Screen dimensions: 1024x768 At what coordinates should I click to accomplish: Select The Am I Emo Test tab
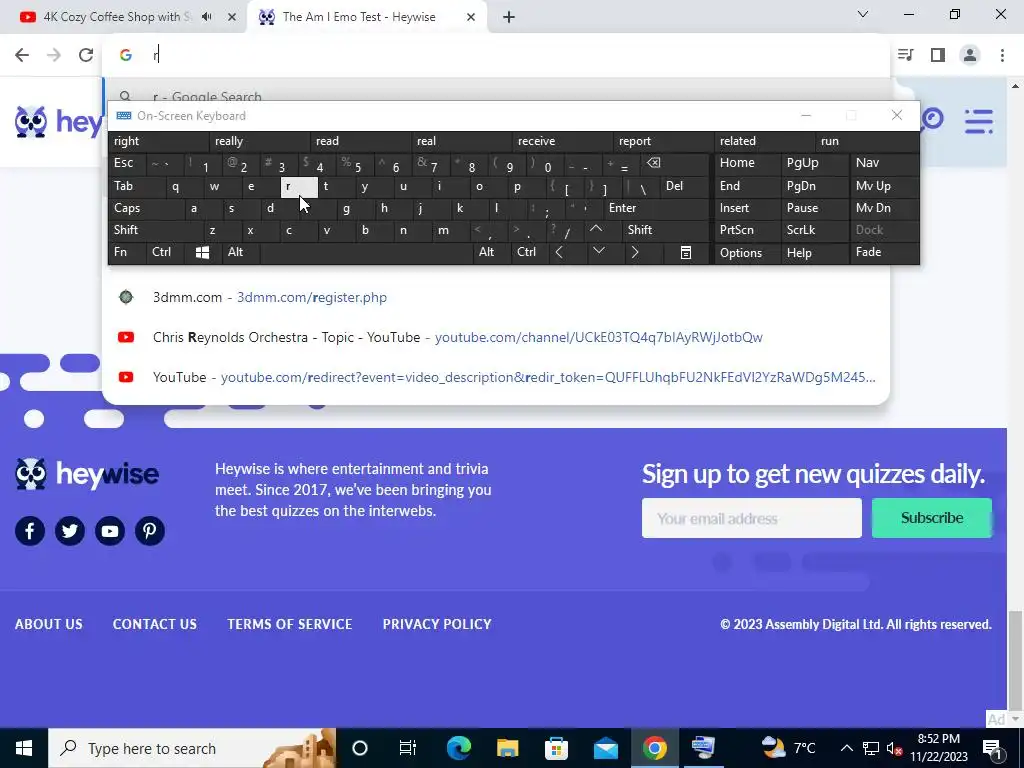pyautogui.click(x=359, y=17)
